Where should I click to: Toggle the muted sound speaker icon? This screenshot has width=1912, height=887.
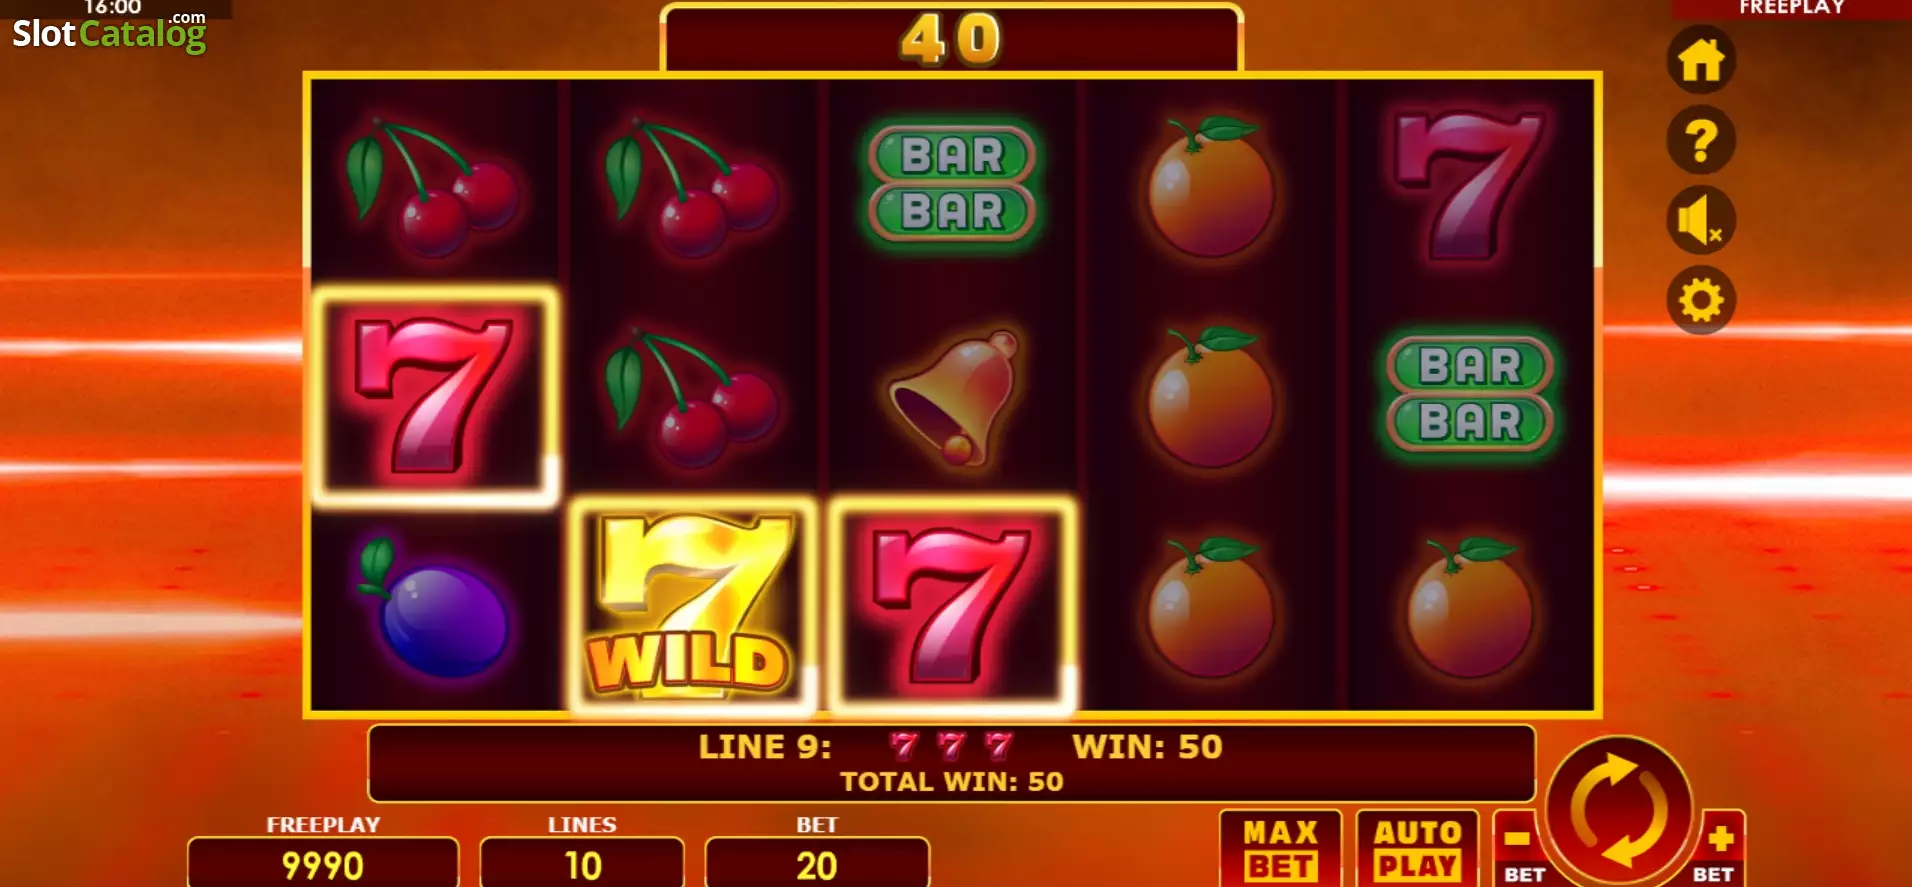(1701, 220)
